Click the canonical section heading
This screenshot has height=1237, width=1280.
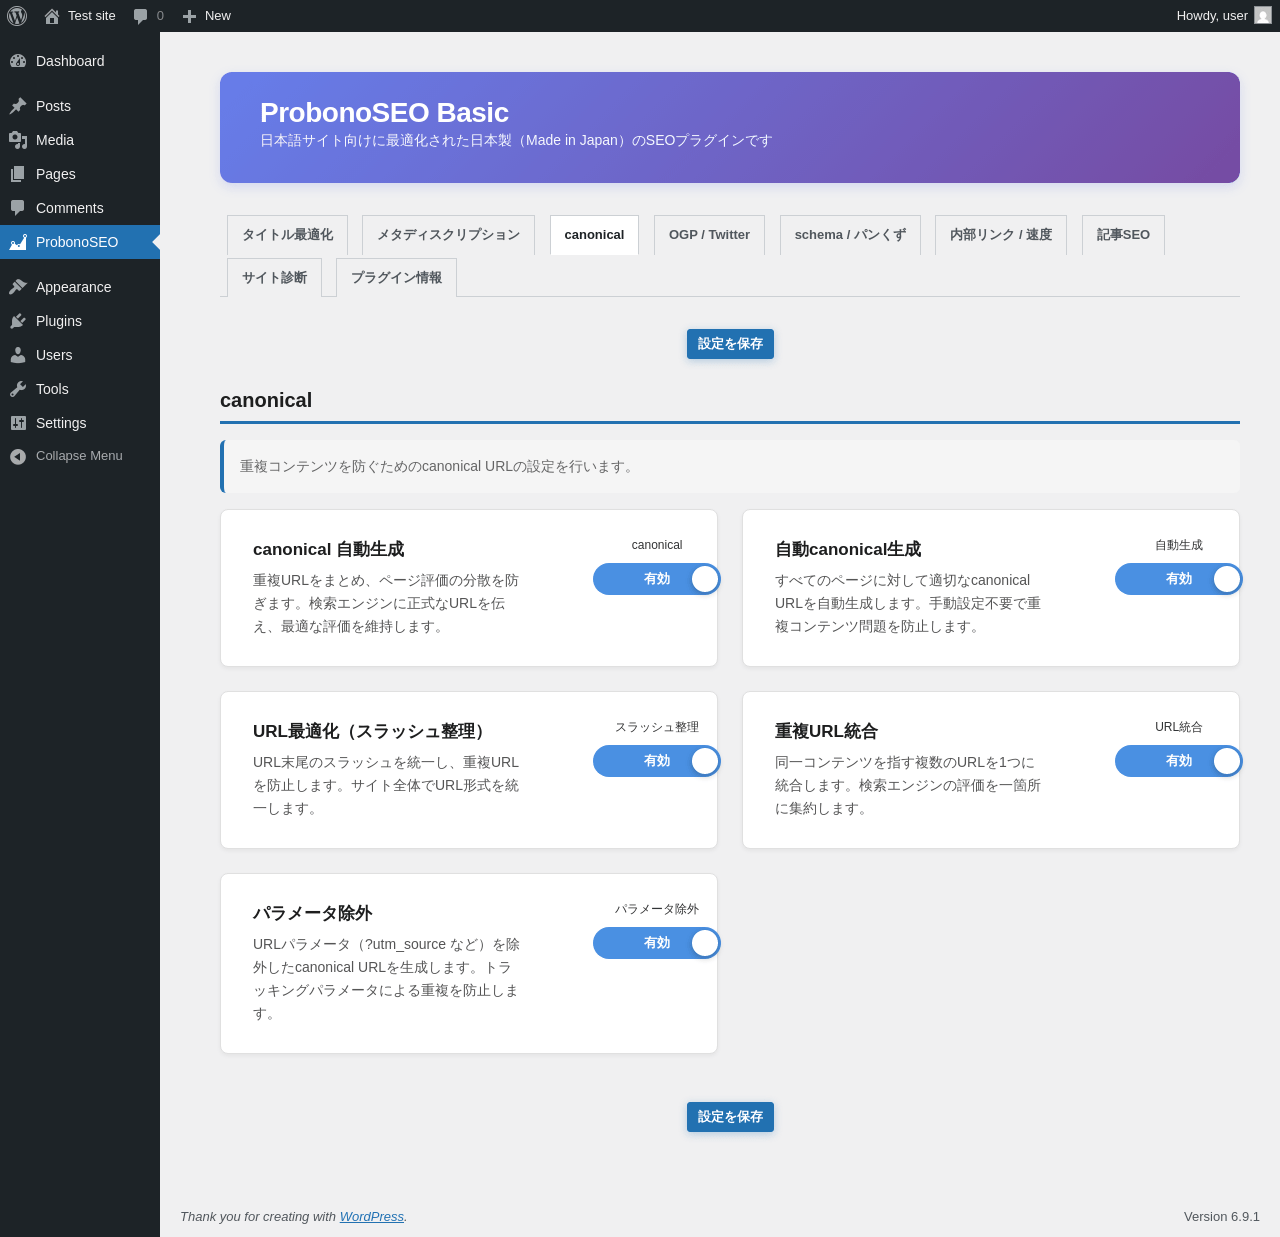(x=266, y=400)
